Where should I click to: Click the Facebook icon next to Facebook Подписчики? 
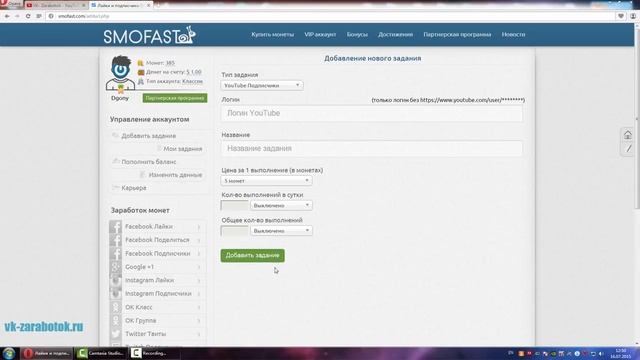point(116,253)
